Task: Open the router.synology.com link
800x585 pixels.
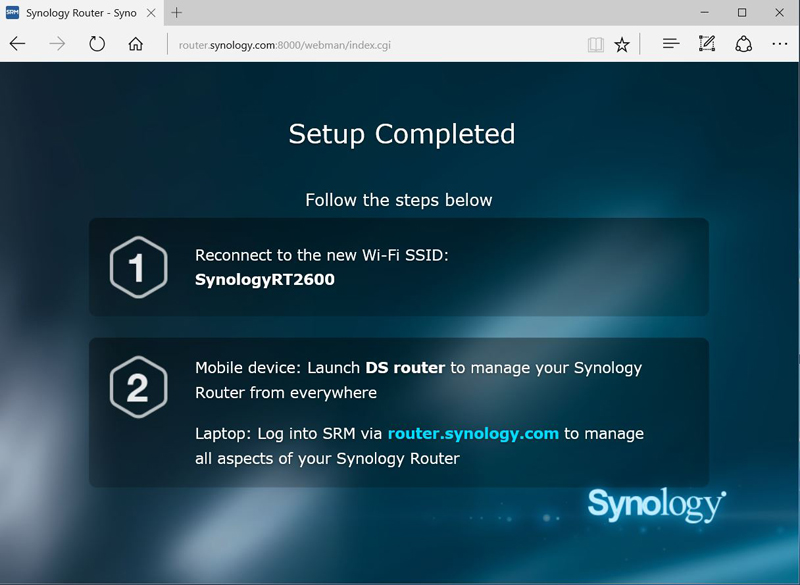Action: pos(473,434)
